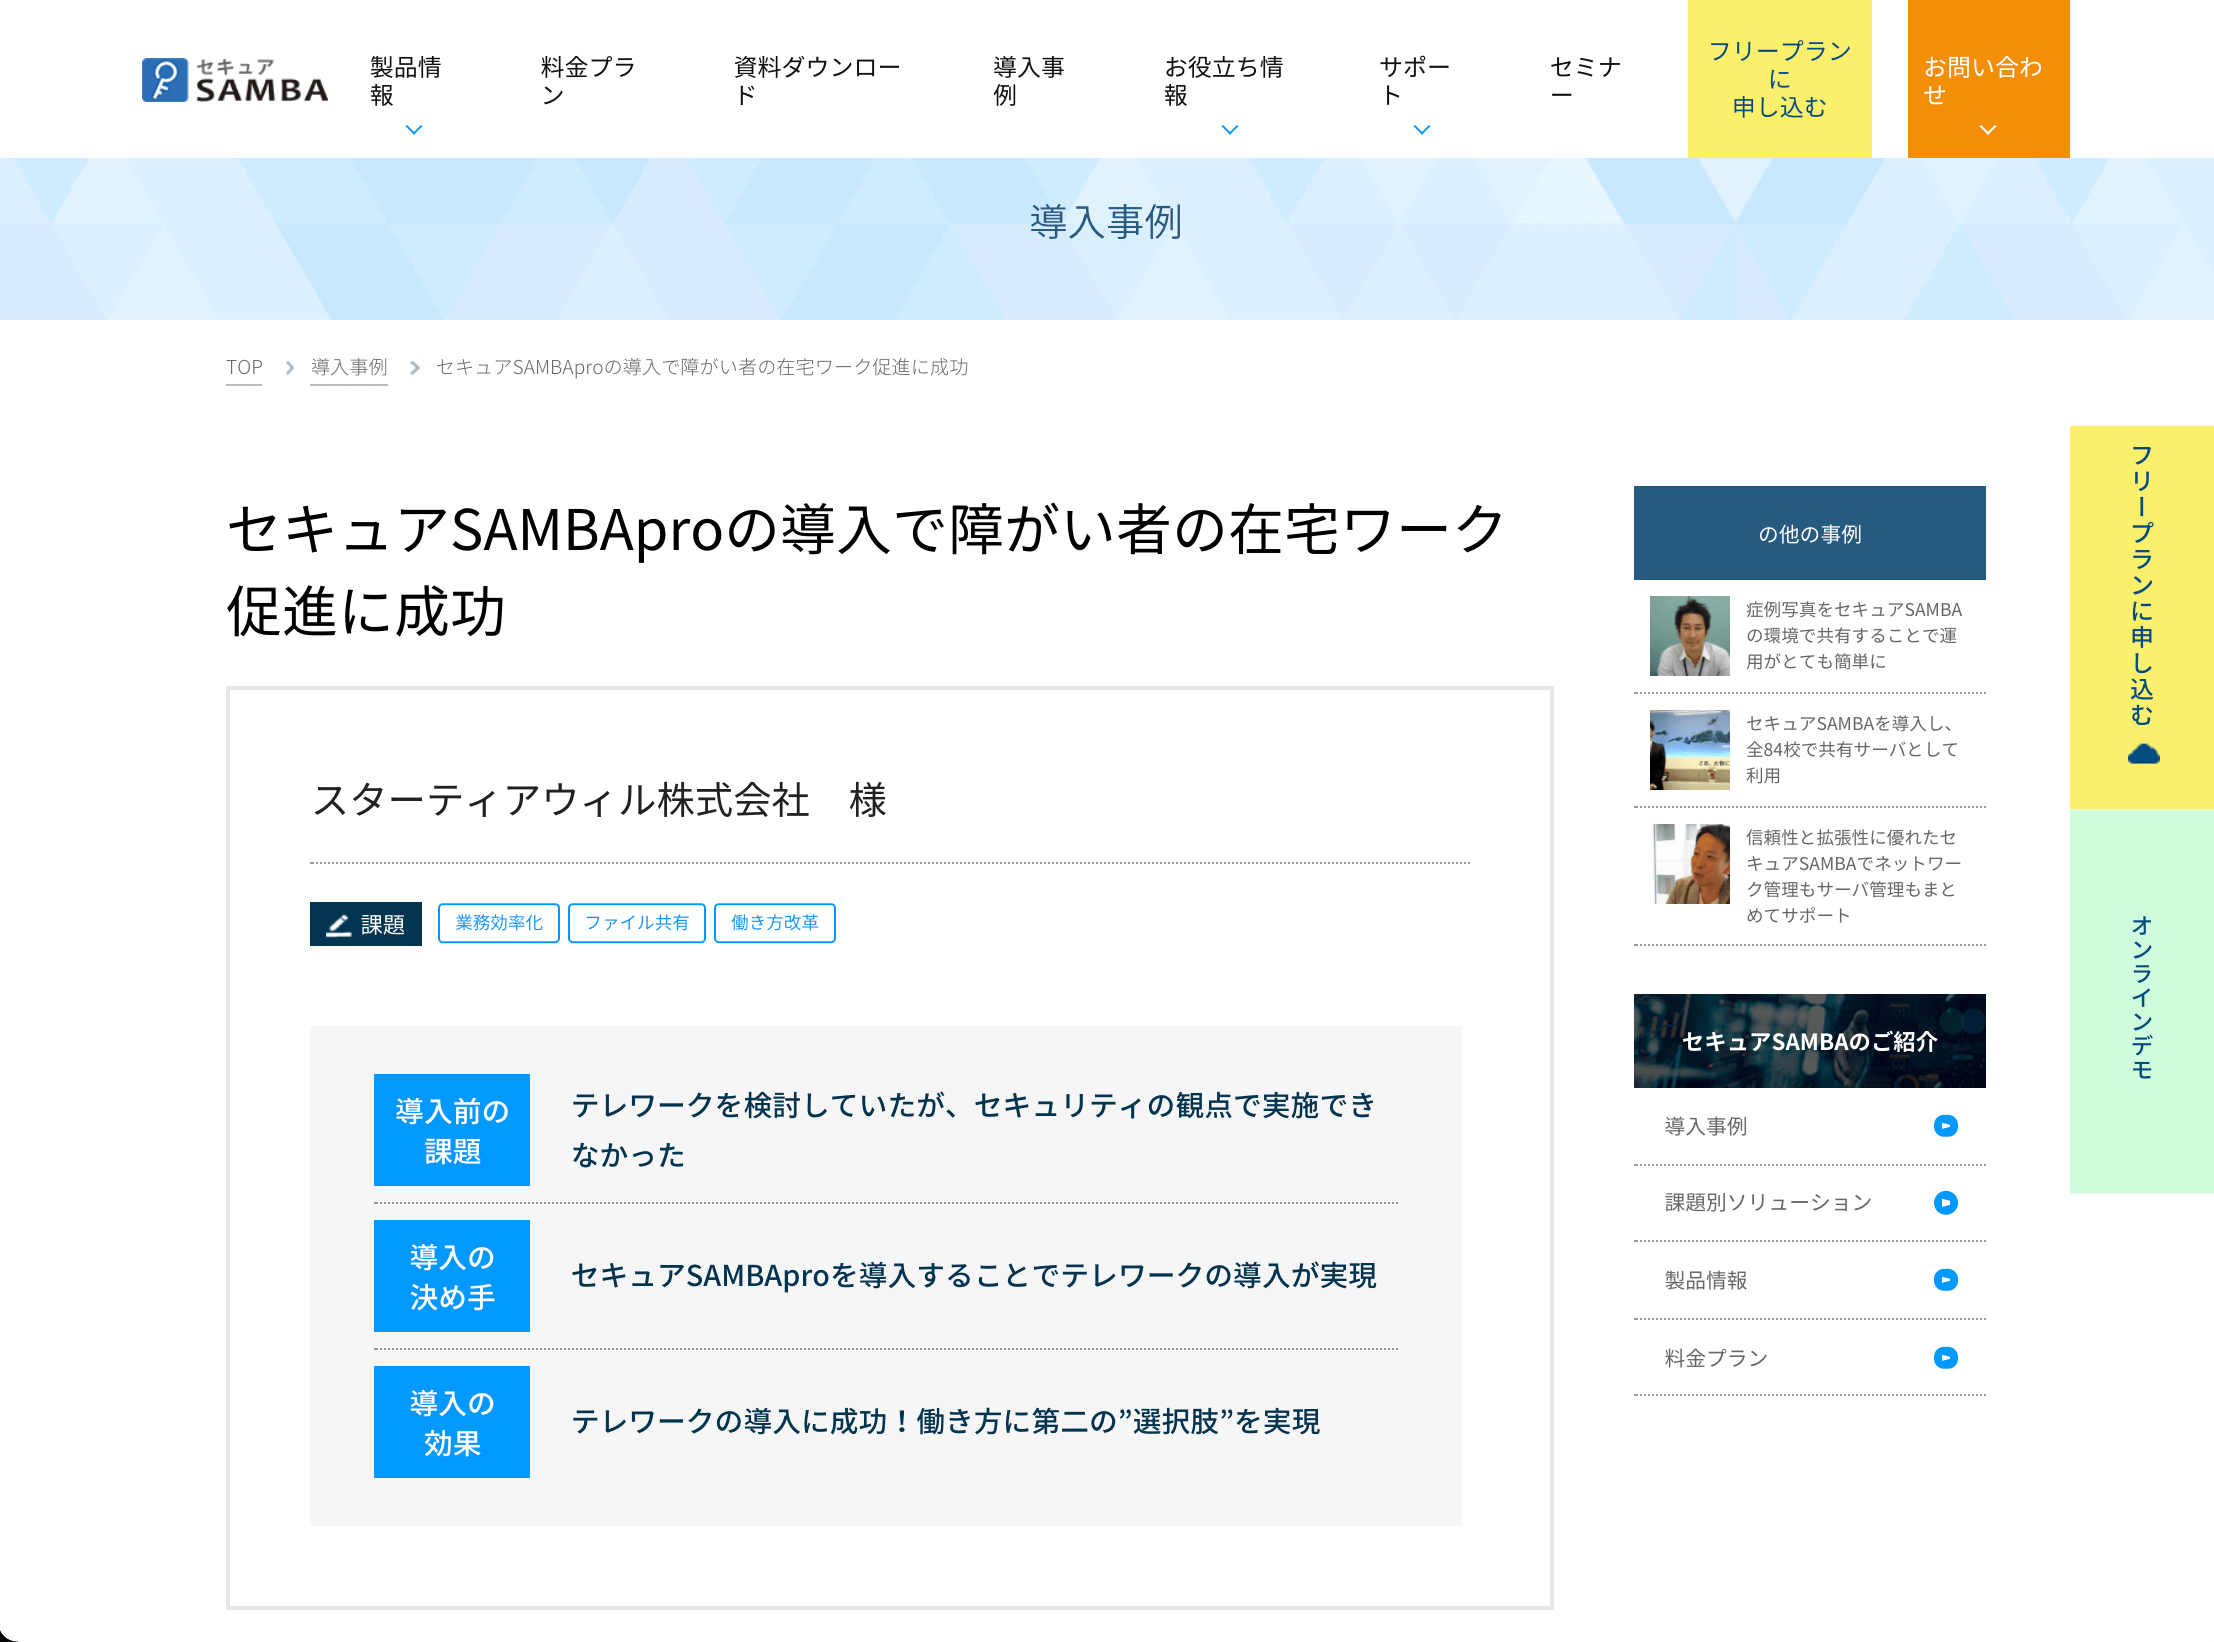2214x1642 pixels.
Task: Click the arrow icon beside 料金プラン in sidebar
Action: 1945,1358
